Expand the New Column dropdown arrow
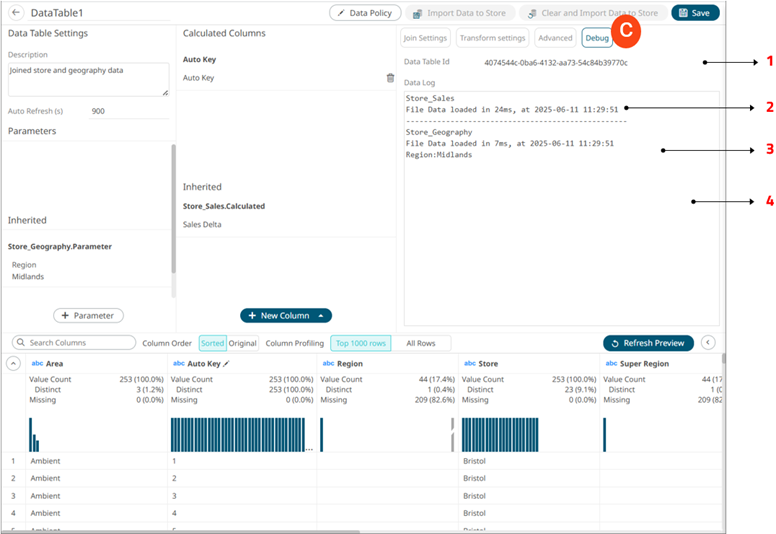Image resolution: width=776 pixels, height=534 pixels. pyautogui.click(x=322, y=316)
